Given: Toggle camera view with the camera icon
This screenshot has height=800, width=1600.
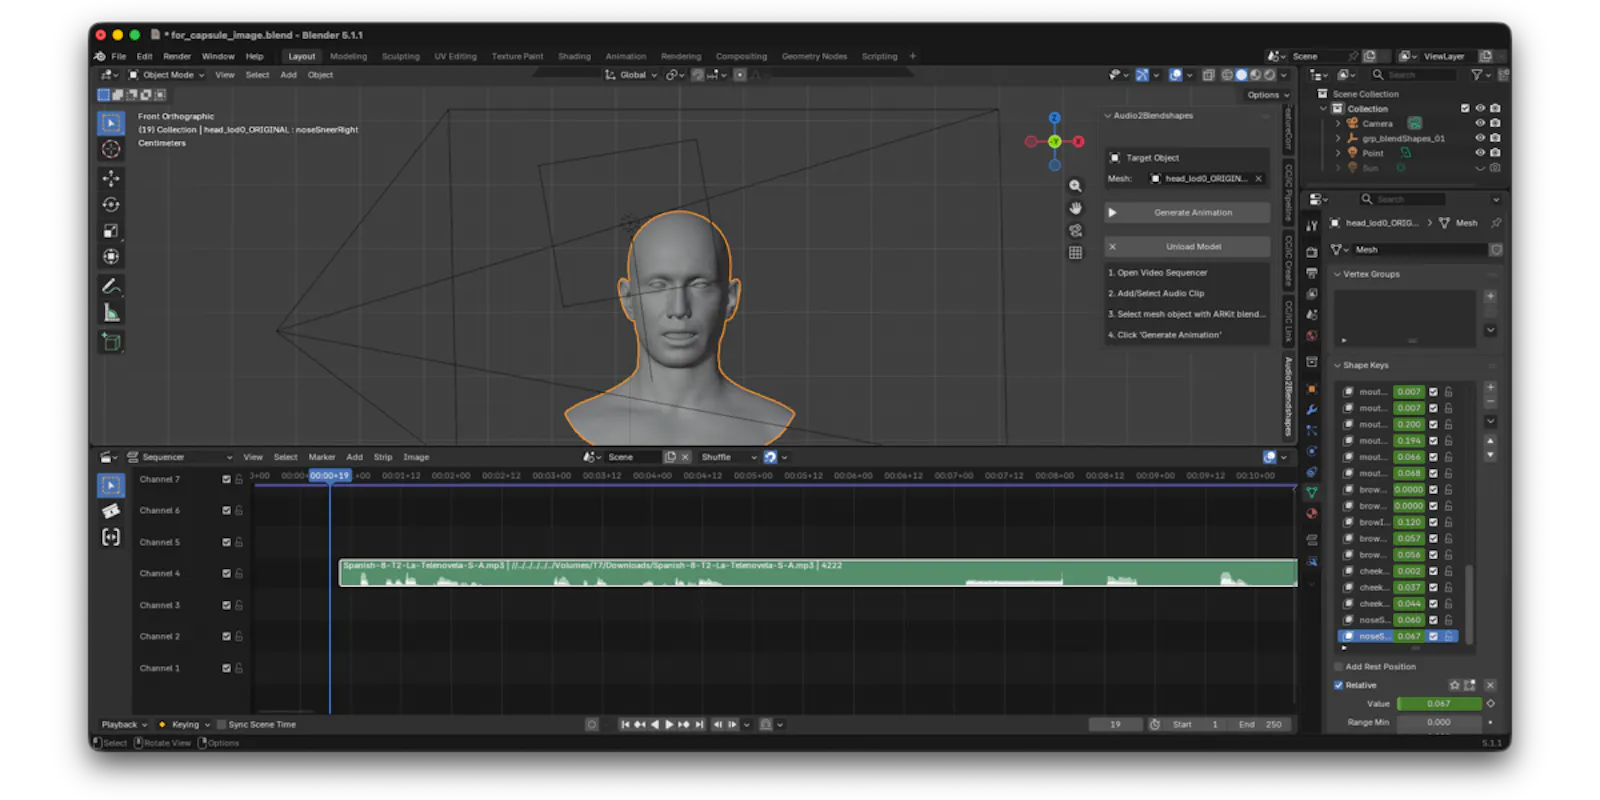Looking at the screenshot, I should point(1075,230).
